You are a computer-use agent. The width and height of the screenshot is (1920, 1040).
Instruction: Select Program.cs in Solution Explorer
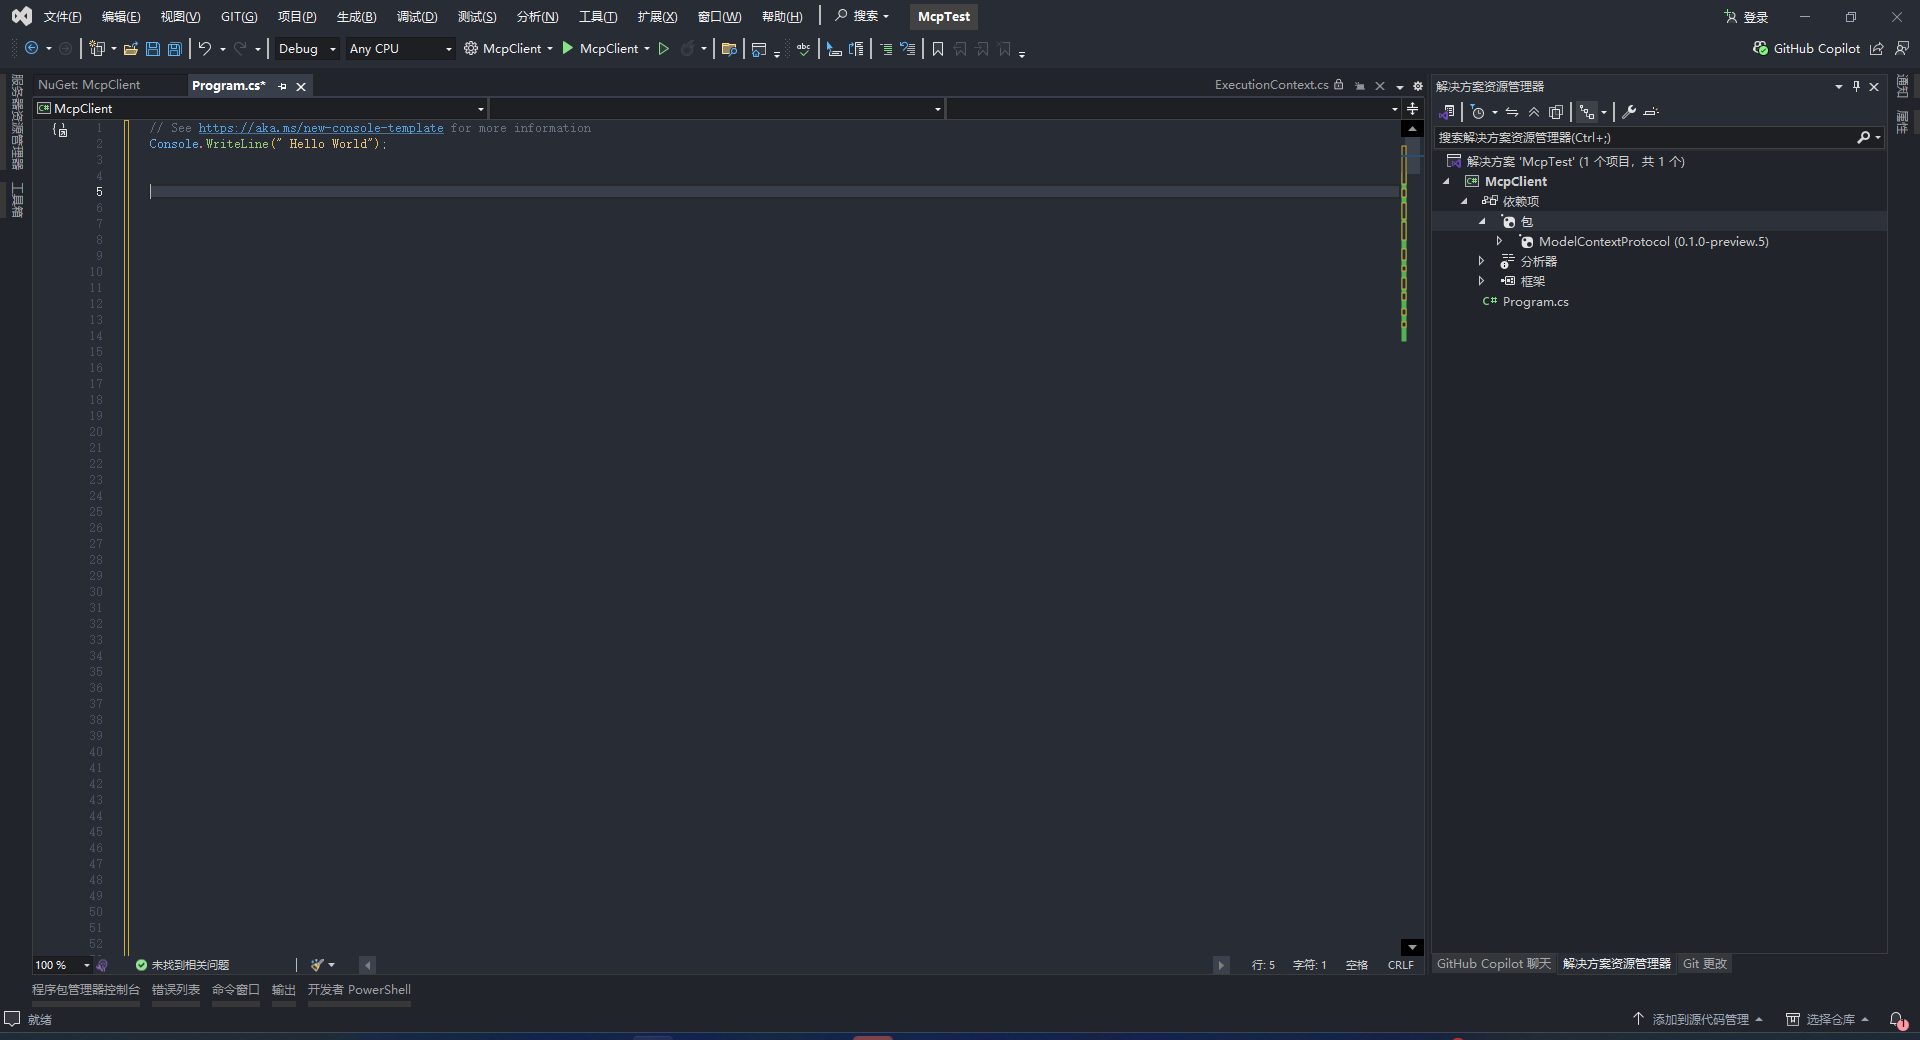tap(1535, 302)
